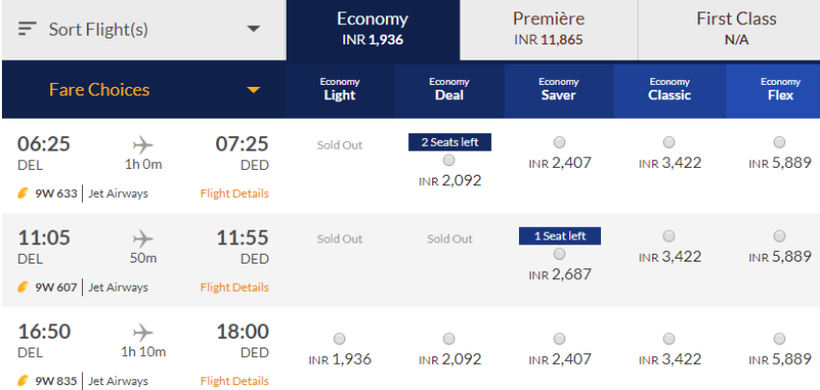Choose Economy Light INR 1,936 on the 16:50 flight

pos(339,339)
